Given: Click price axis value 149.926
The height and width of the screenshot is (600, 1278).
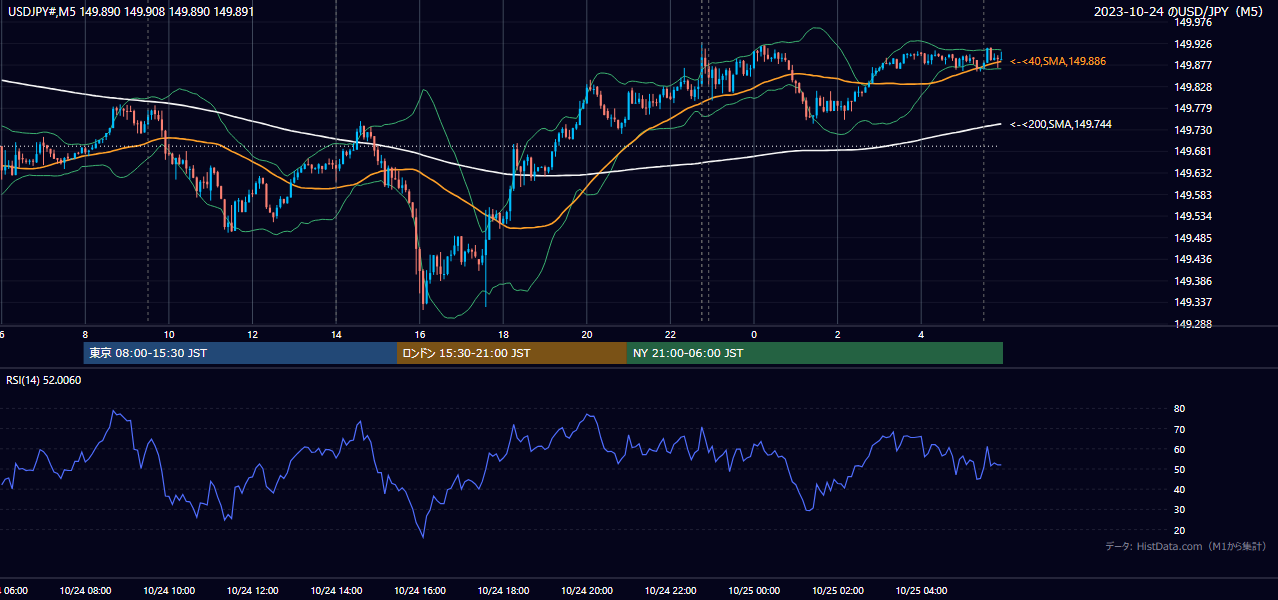Looking at the screenshot, I should tap(1192, 44).
